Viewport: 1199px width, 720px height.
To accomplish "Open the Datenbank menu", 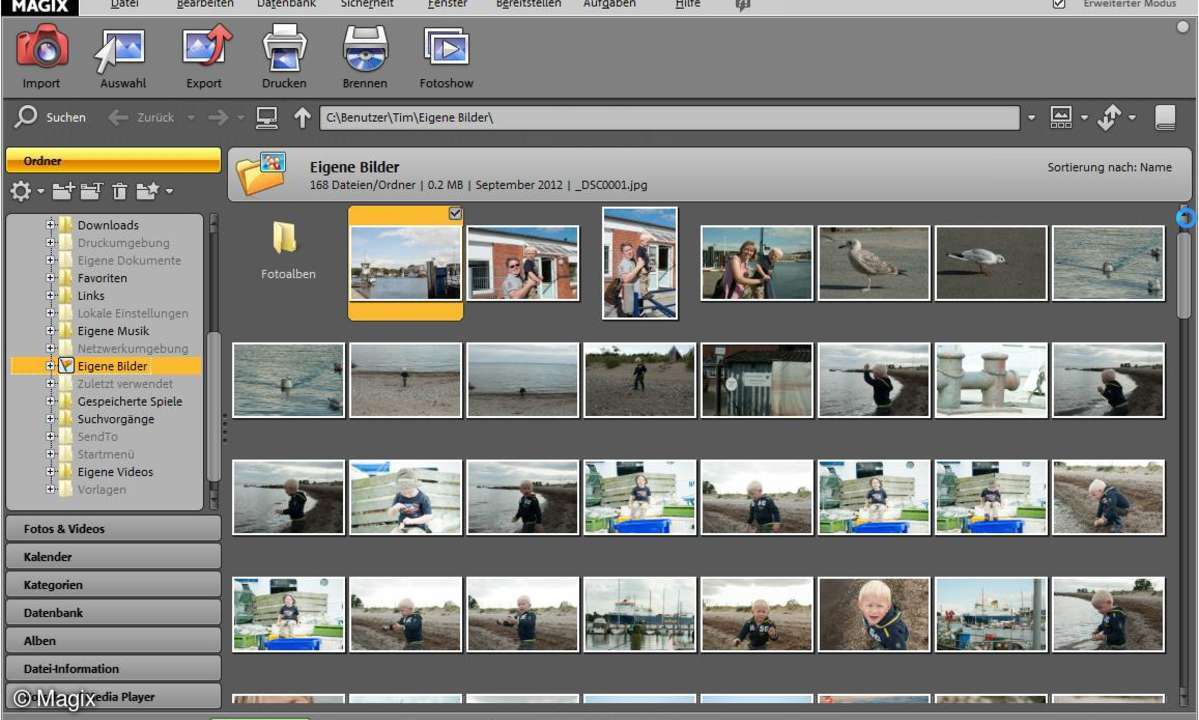I will [x=286, y=4].
